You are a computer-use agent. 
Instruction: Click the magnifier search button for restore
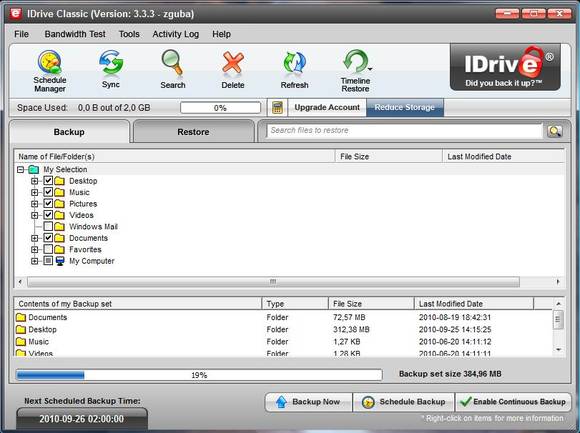(x=554, y=131)
